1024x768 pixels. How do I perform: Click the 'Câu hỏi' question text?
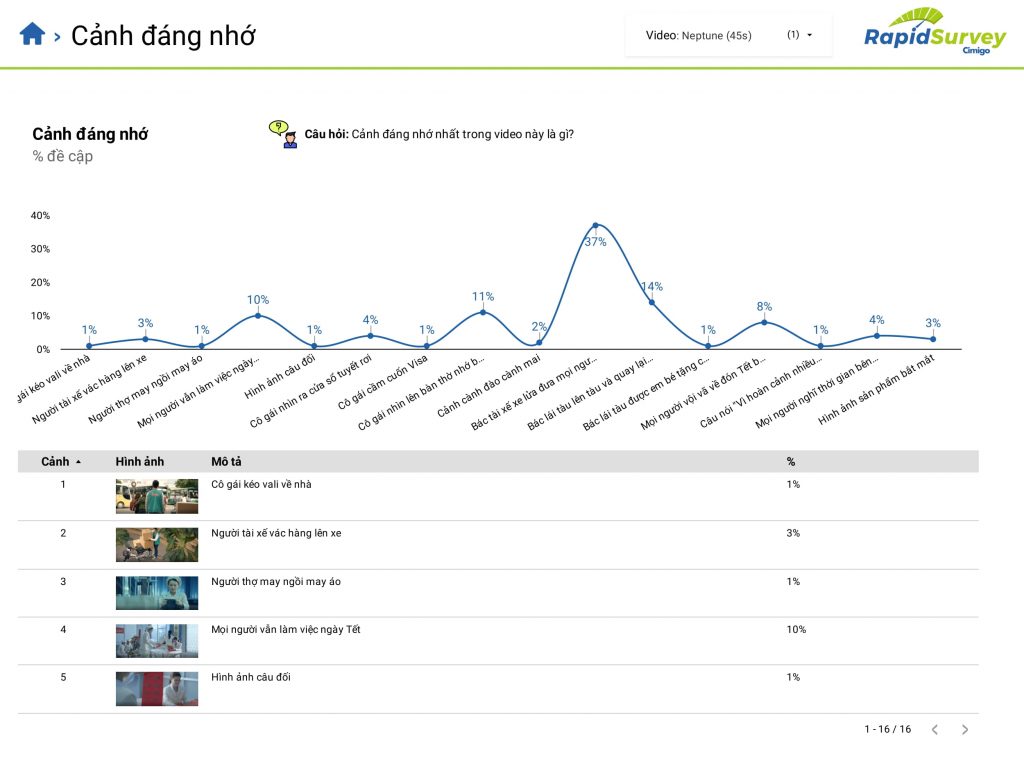(x=439, y=134)
